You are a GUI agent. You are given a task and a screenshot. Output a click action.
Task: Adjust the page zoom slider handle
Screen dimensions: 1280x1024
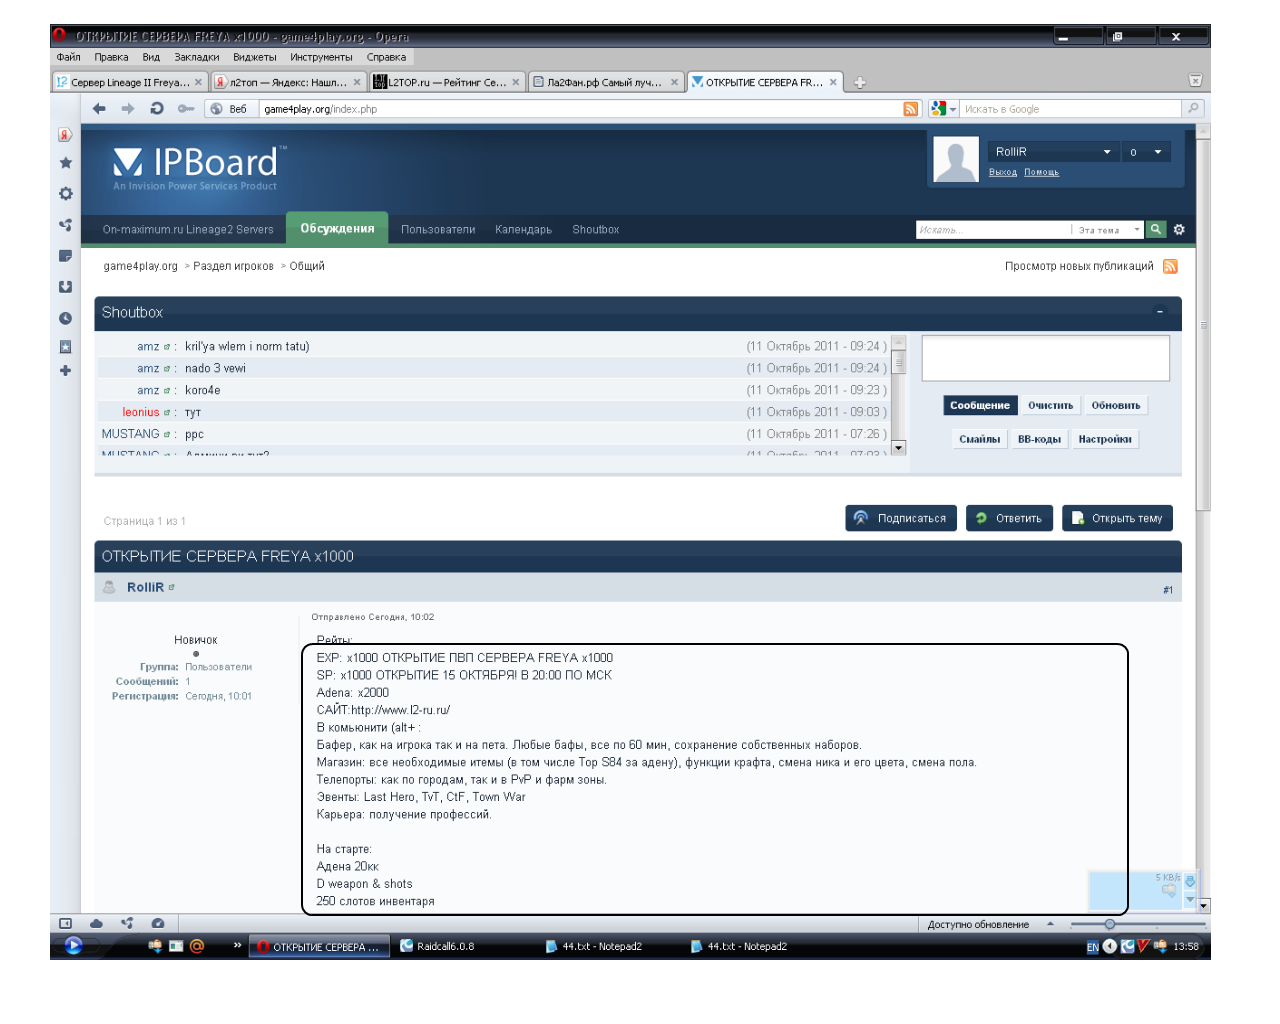[x=1110, y=924]
